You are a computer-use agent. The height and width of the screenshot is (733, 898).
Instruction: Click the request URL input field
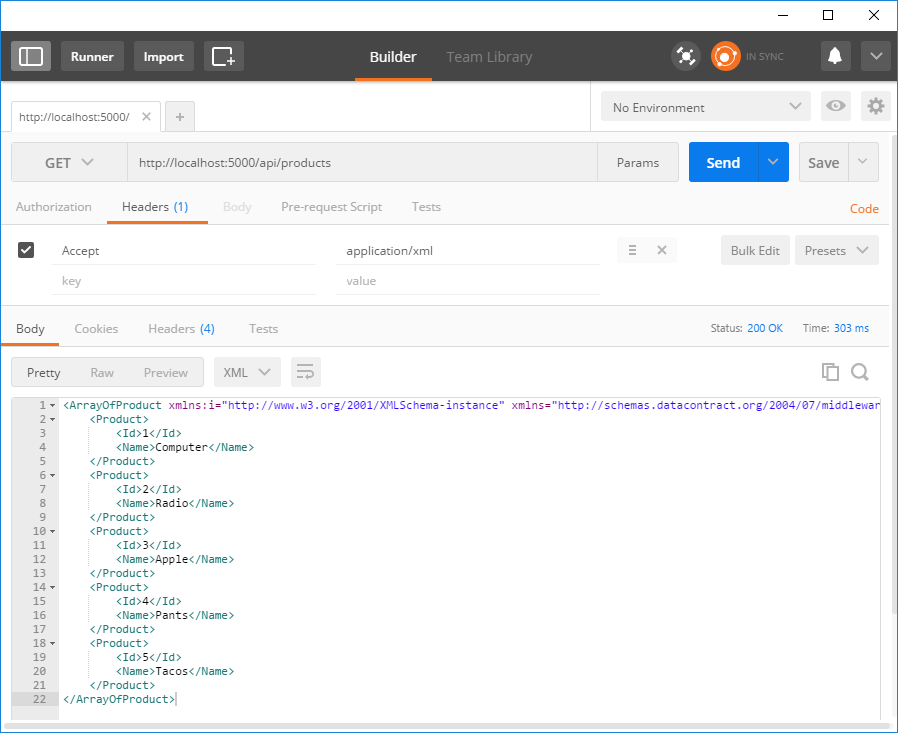362,163
